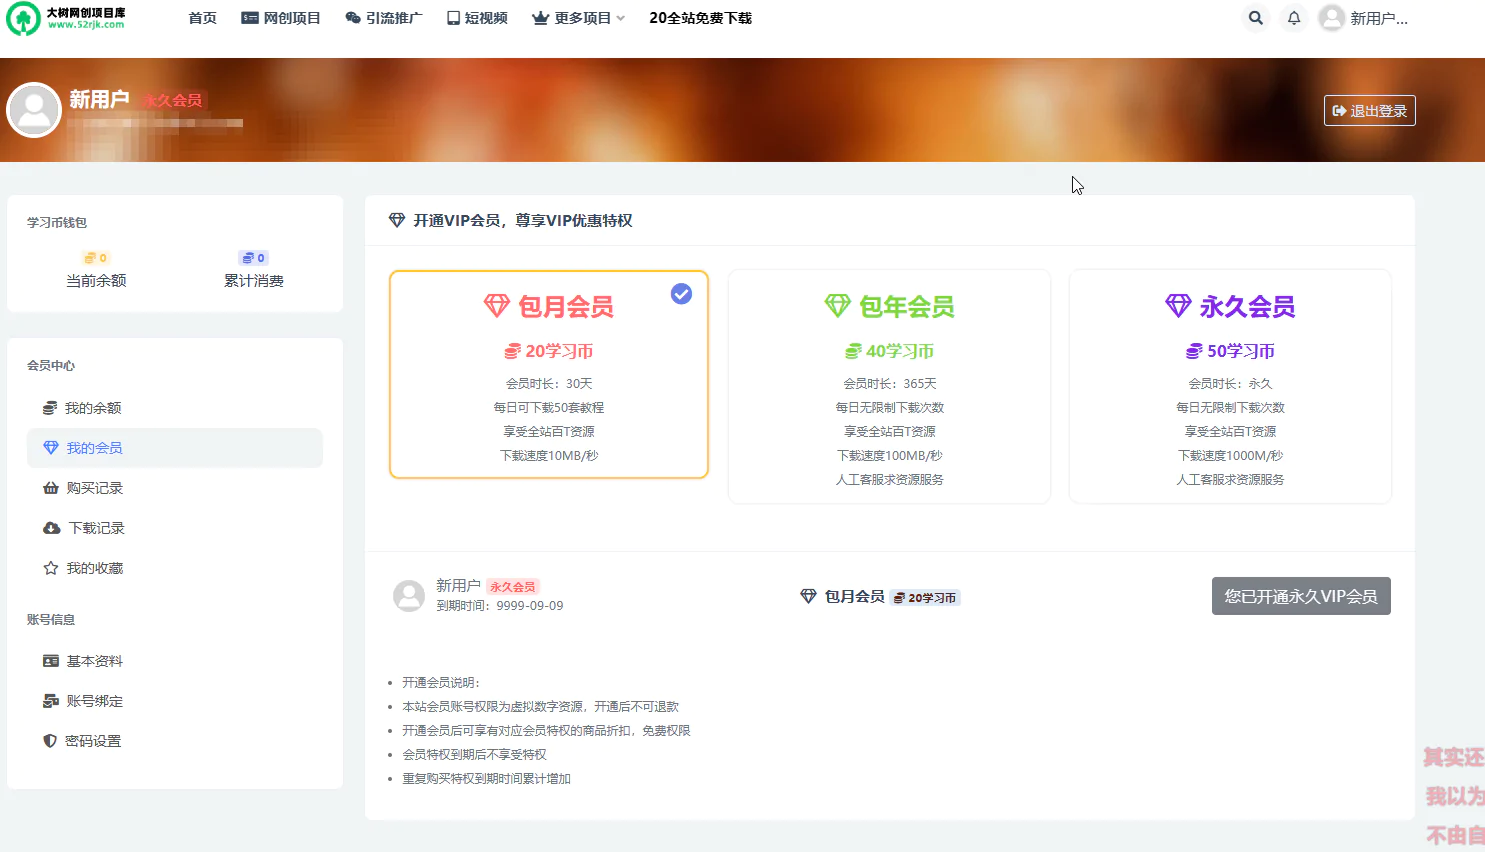
Task: Open 下载记录 sidebar item
Action: [175, 528]
